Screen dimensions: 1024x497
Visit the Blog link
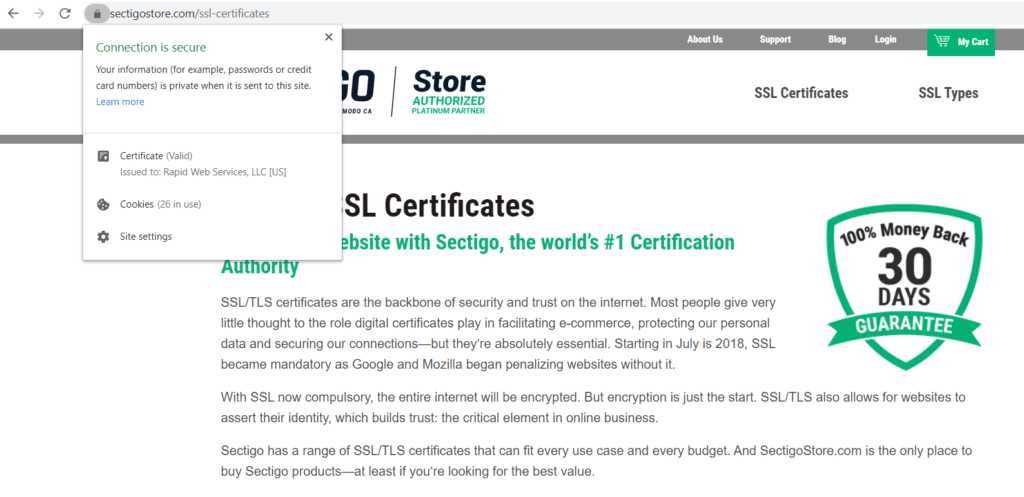(837, 40)
